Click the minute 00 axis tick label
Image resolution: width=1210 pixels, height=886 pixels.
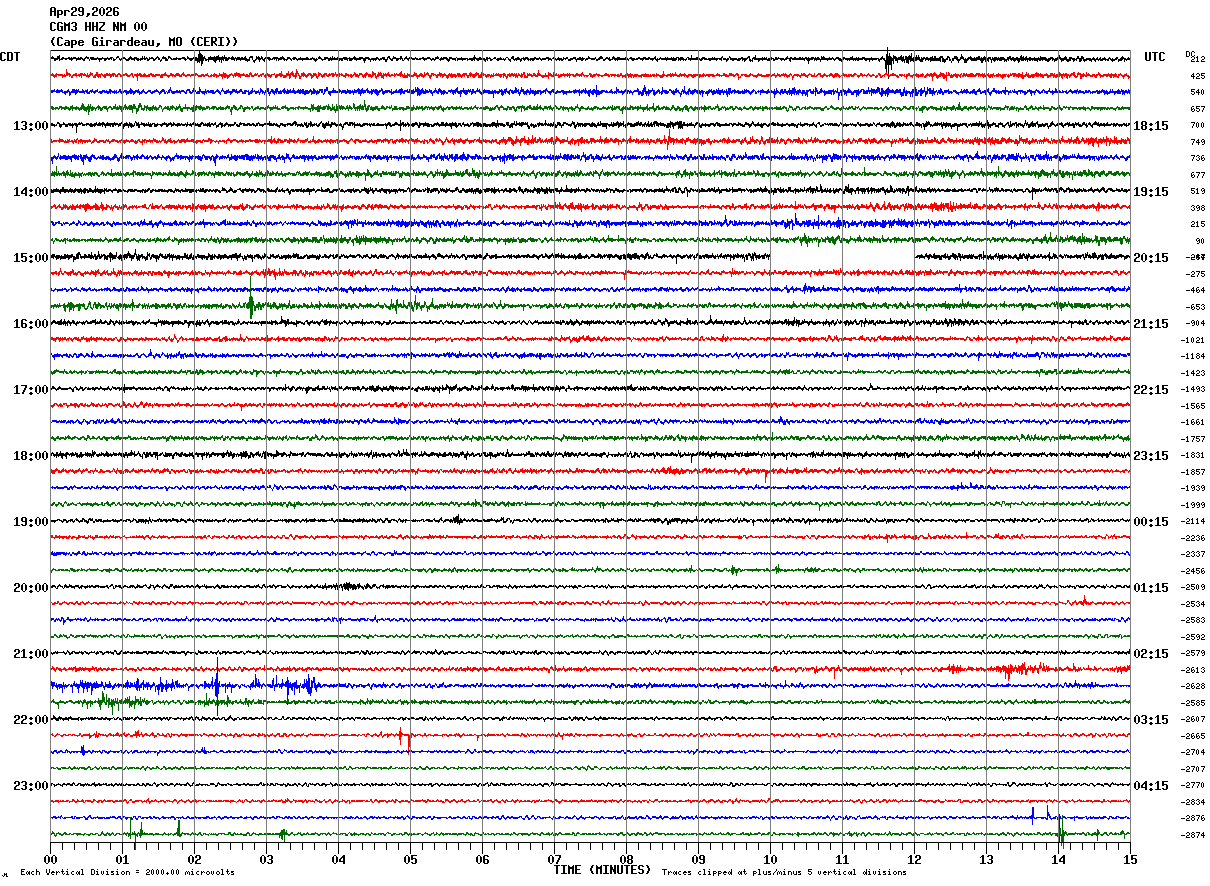coord(51,859)
